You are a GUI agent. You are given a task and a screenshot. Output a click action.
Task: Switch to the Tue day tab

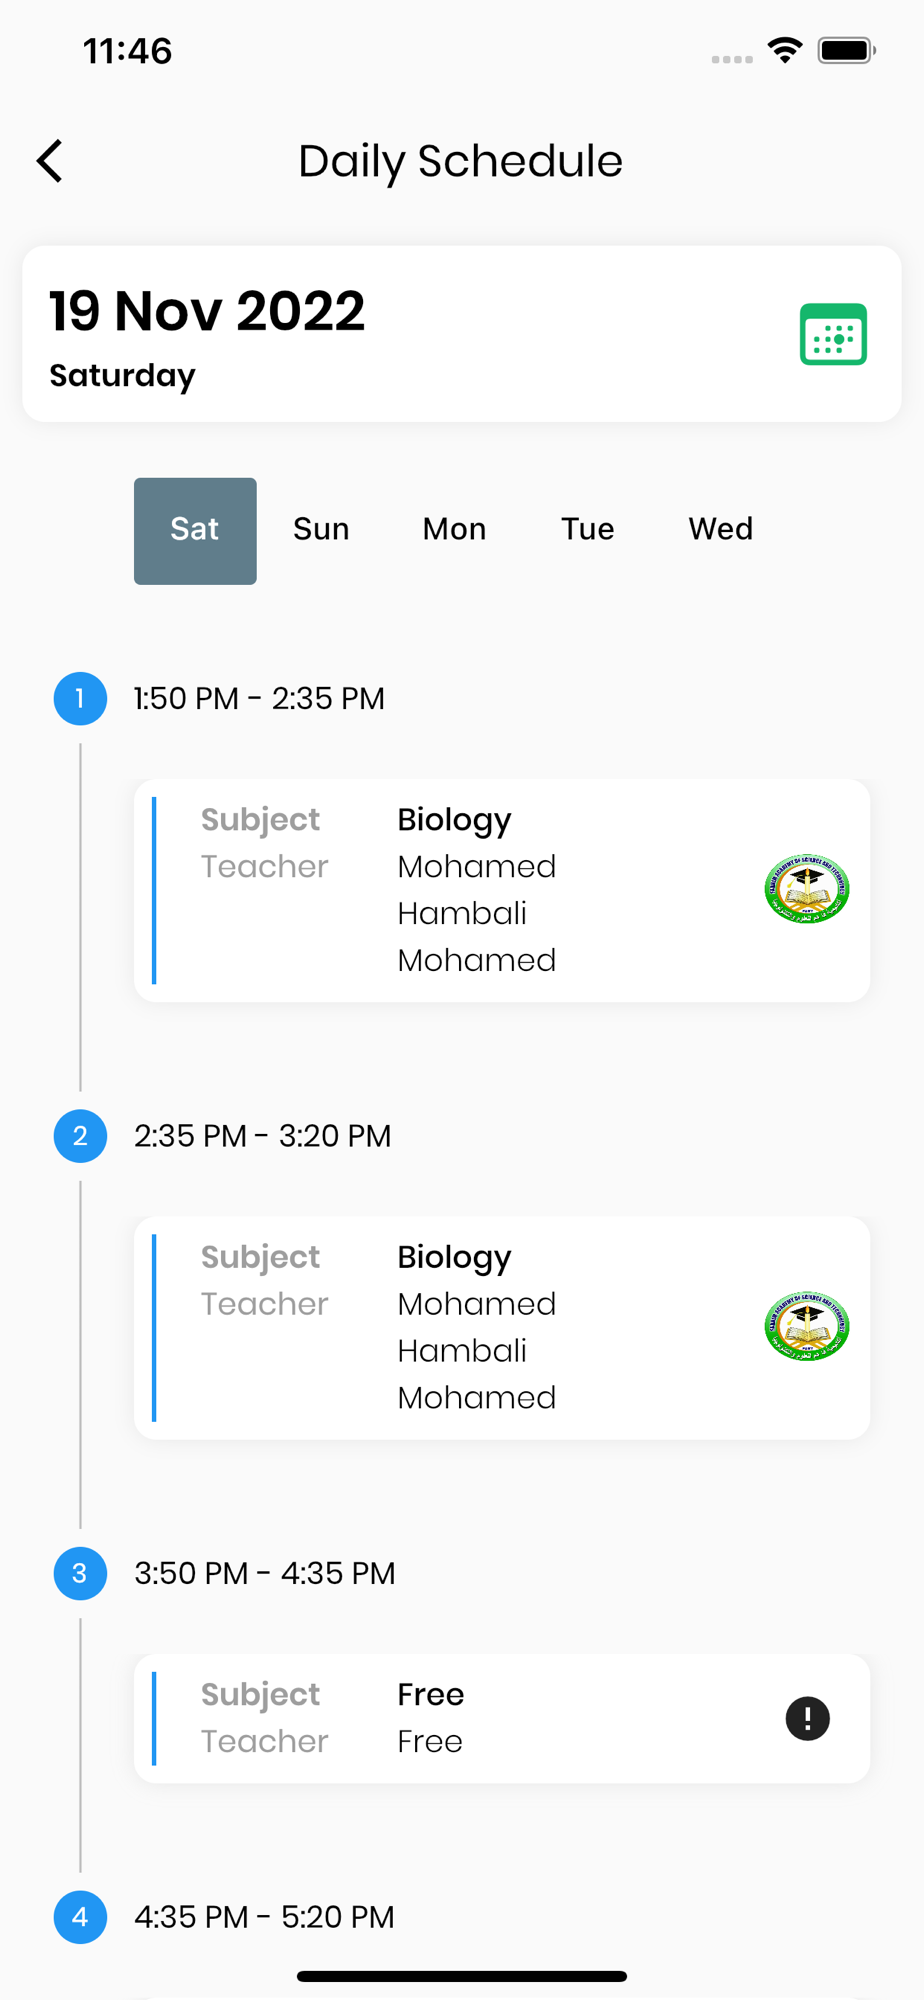coord(587,529)
